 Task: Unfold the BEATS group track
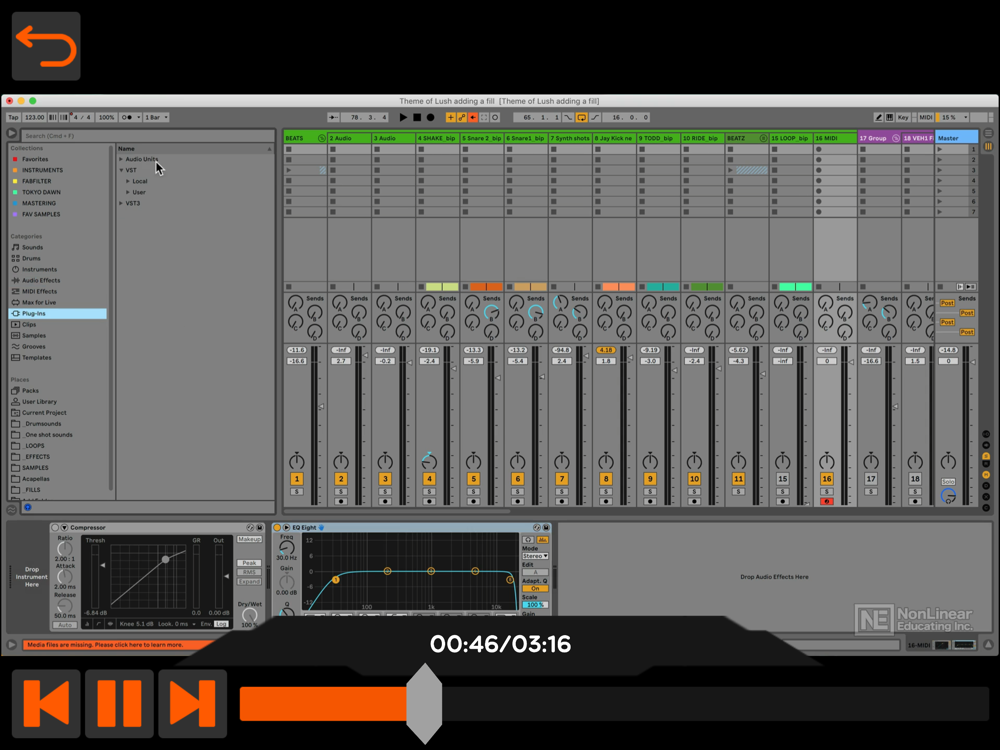coord(321,138)
